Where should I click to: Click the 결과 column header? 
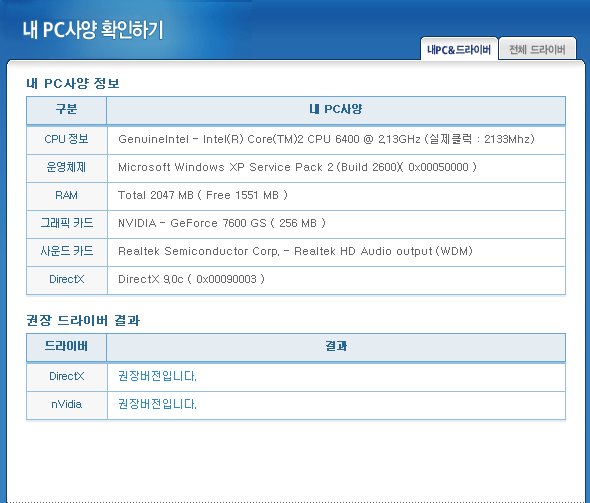(336, 346)
